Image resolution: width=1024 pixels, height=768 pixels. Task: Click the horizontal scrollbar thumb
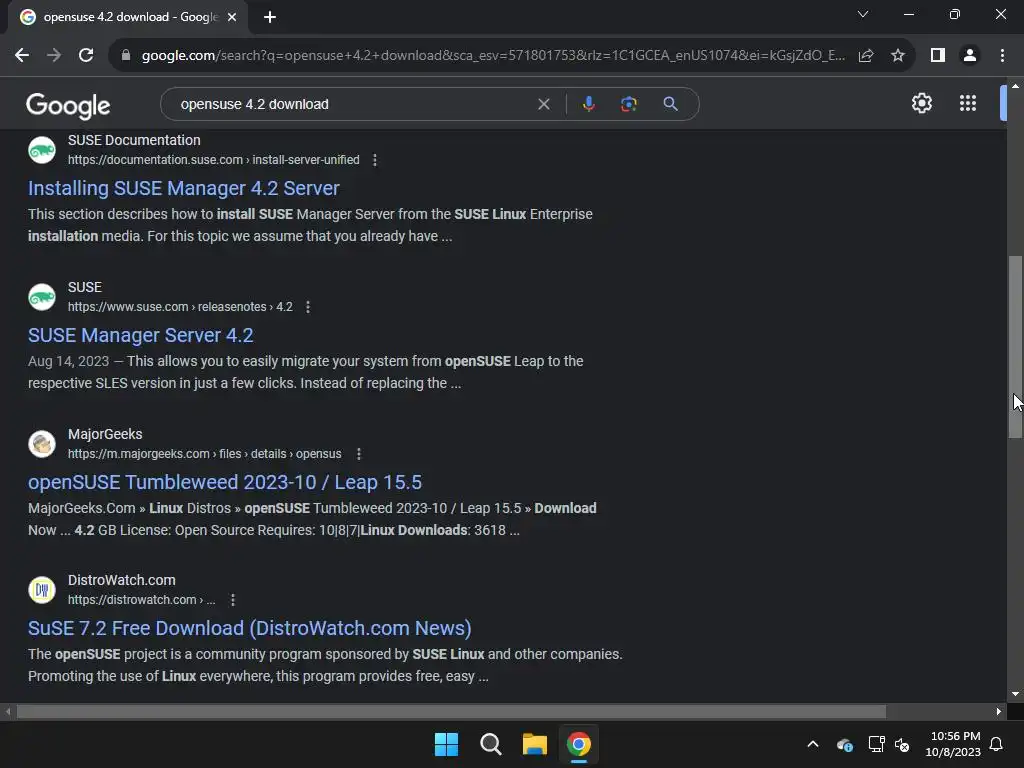click(451, 711)
